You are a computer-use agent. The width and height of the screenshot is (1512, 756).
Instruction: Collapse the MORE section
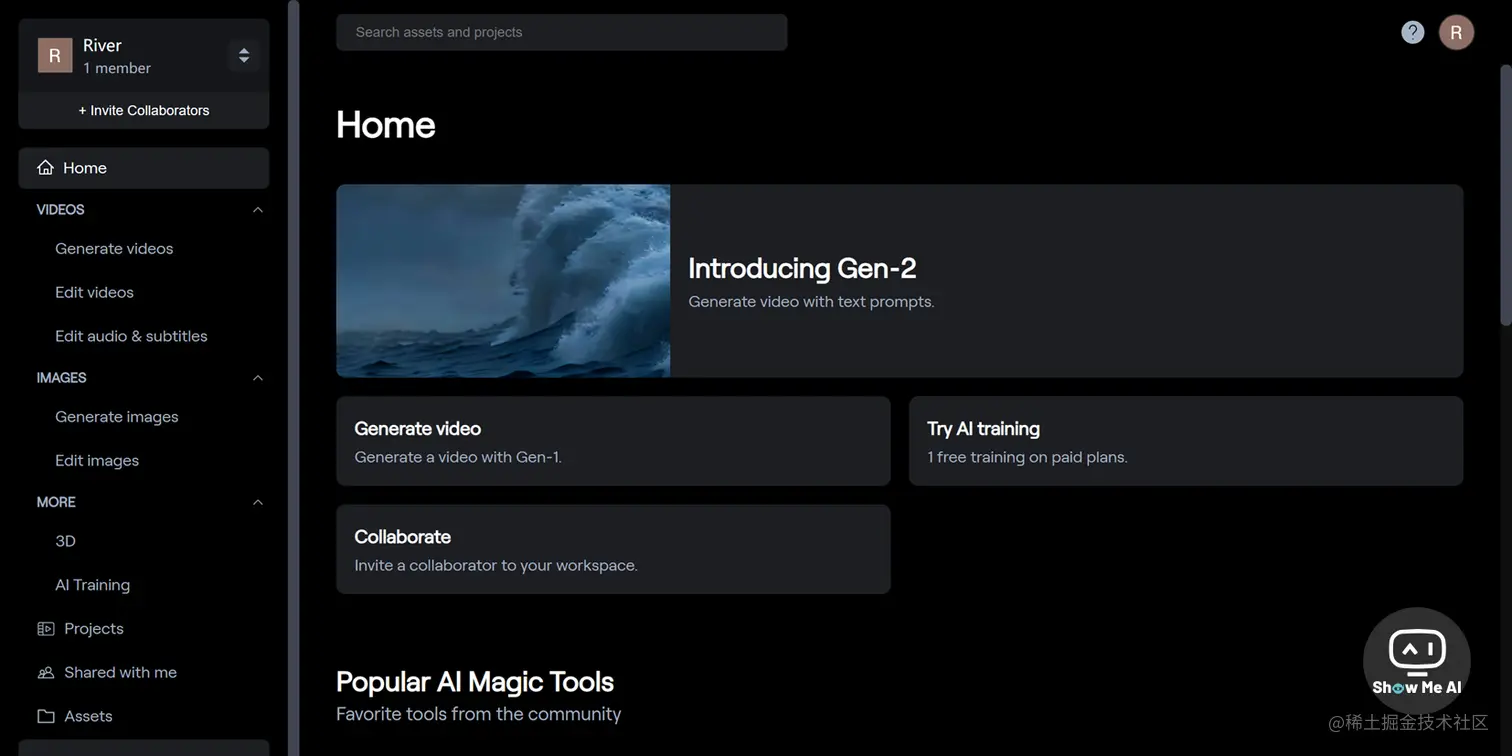(258, 502)
